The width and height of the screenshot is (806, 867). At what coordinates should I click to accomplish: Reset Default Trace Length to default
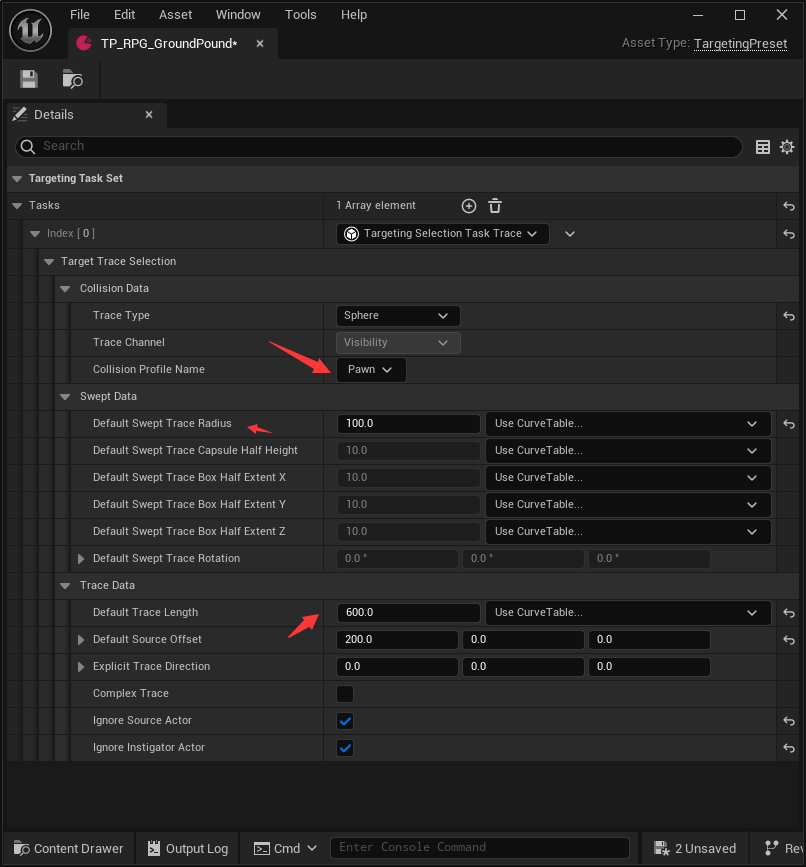[x=789, y=613]
